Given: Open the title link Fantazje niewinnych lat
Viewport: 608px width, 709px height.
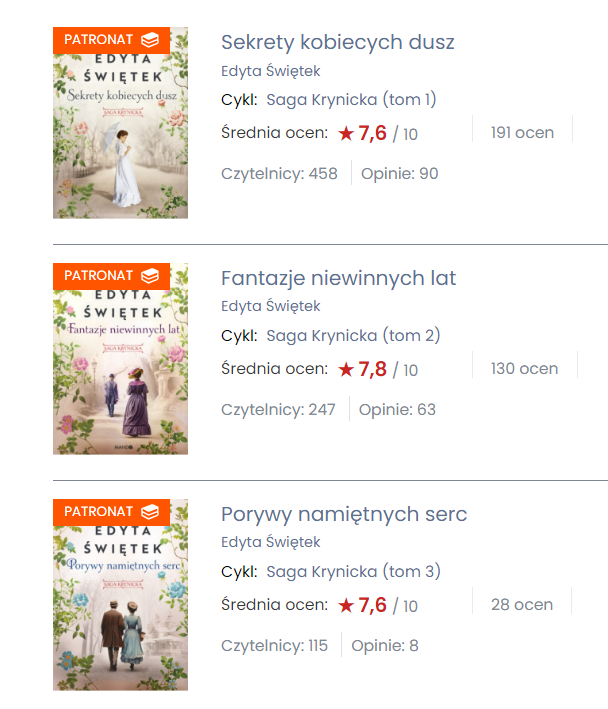Looking at the screenshot, I should coord(338,278).
